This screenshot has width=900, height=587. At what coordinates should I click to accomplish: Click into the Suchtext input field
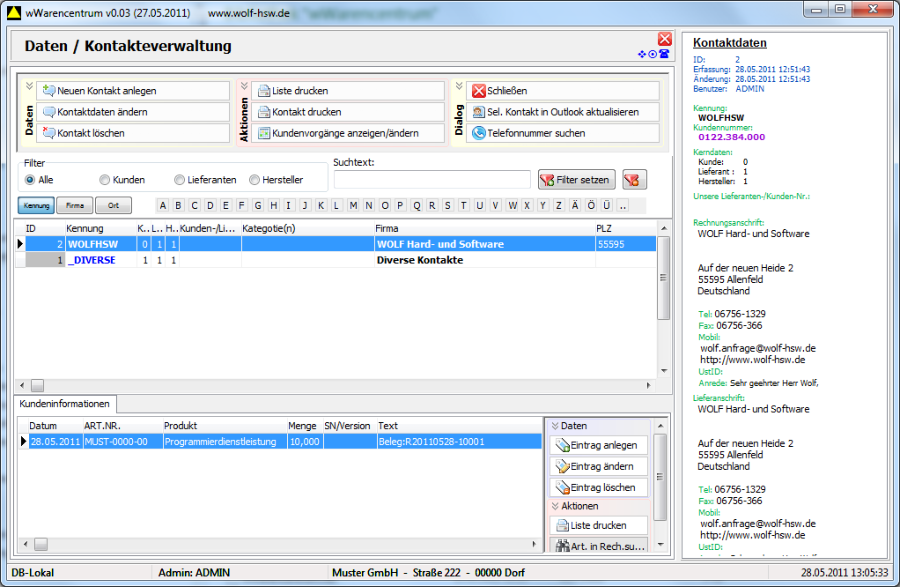pyautogui.click(x=432, y=180)
